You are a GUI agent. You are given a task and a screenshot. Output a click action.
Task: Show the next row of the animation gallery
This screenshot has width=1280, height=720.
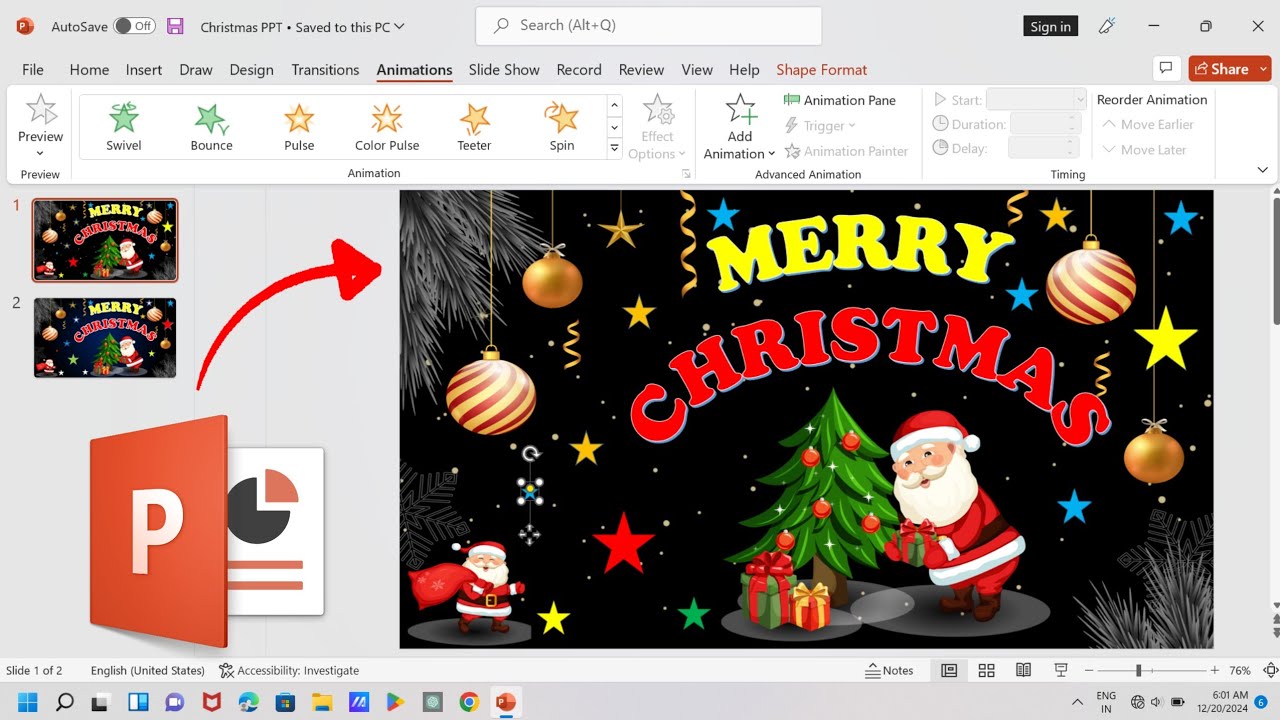(x=615, y=127)
